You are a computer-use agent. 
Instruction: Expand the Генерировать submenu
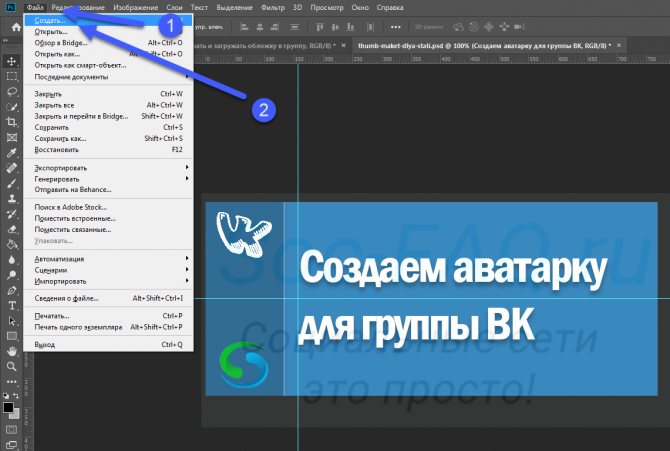tap(108, 179)
